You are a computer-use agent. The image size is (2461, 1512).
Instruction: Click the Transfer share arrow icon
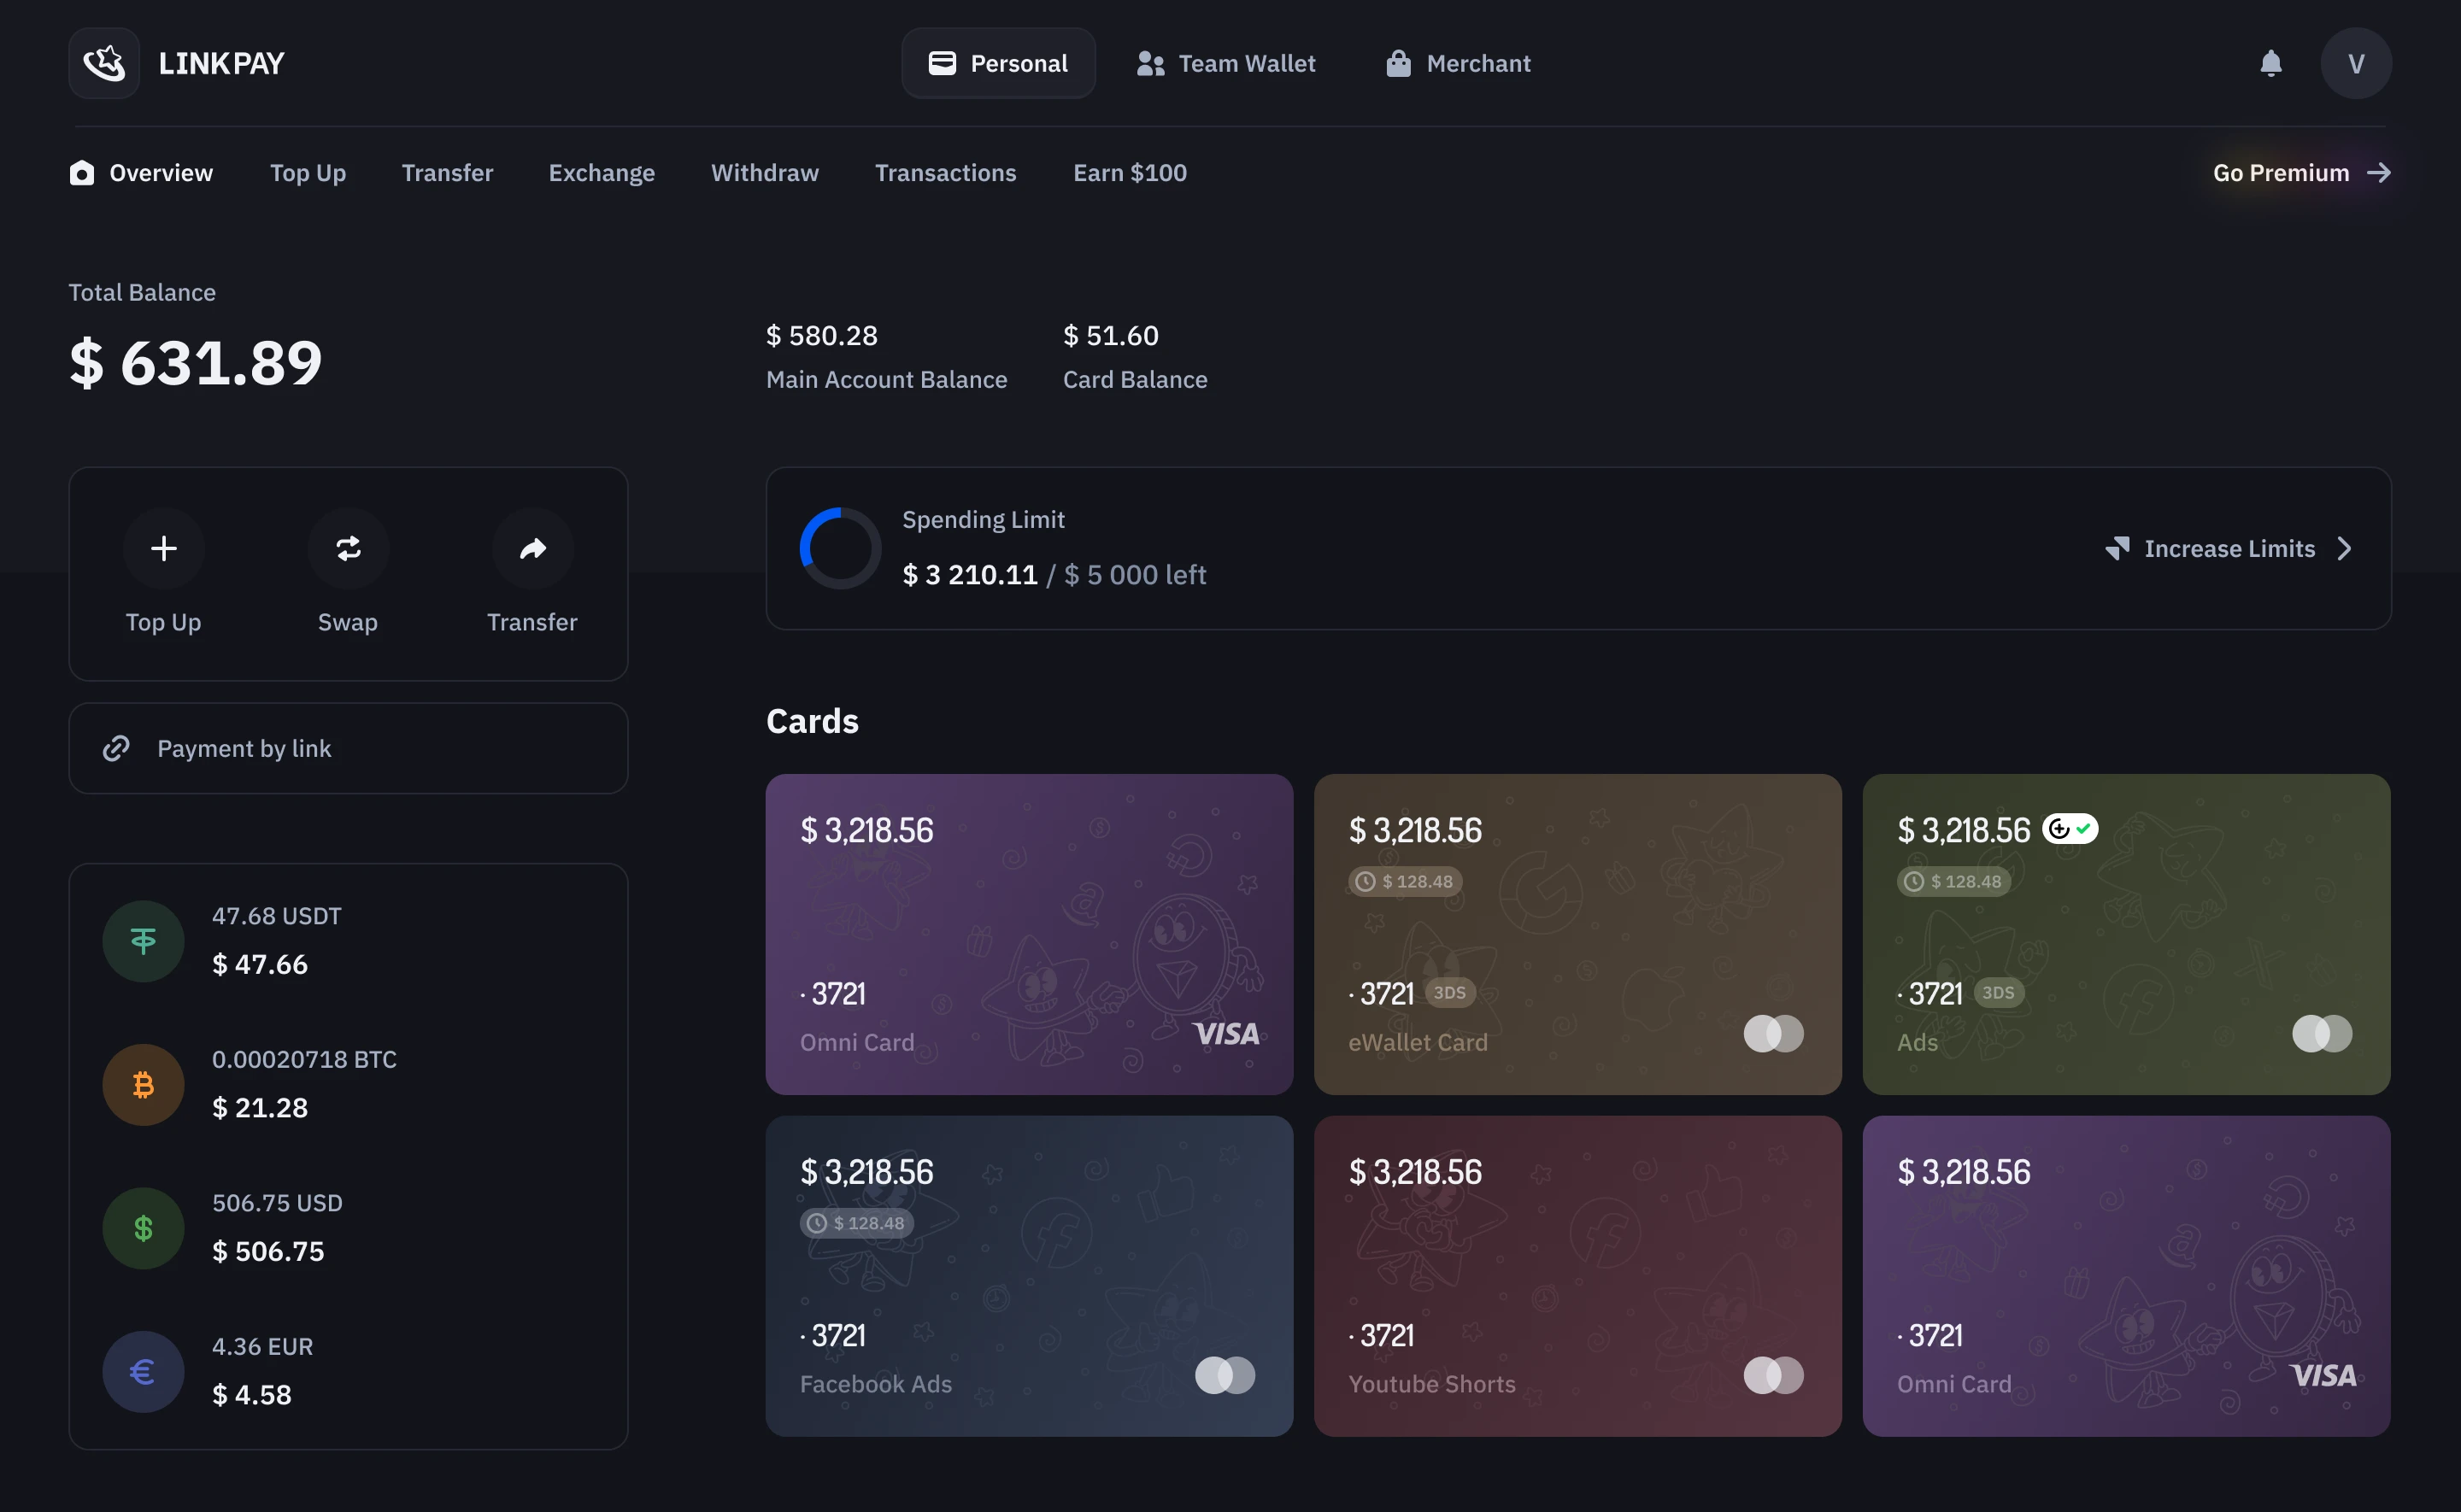(532, 548)
